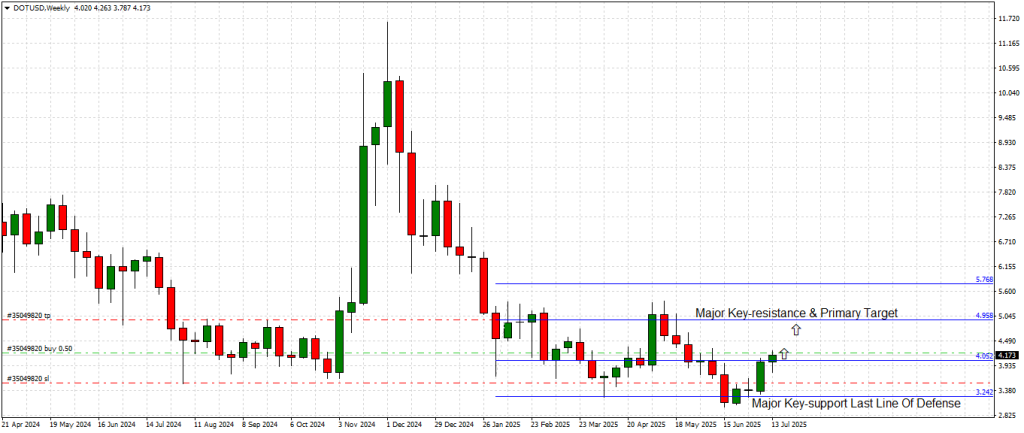Click the 1 Dec 2024 date label
The image size is (1024, 433).
click(x=405, y=424)
